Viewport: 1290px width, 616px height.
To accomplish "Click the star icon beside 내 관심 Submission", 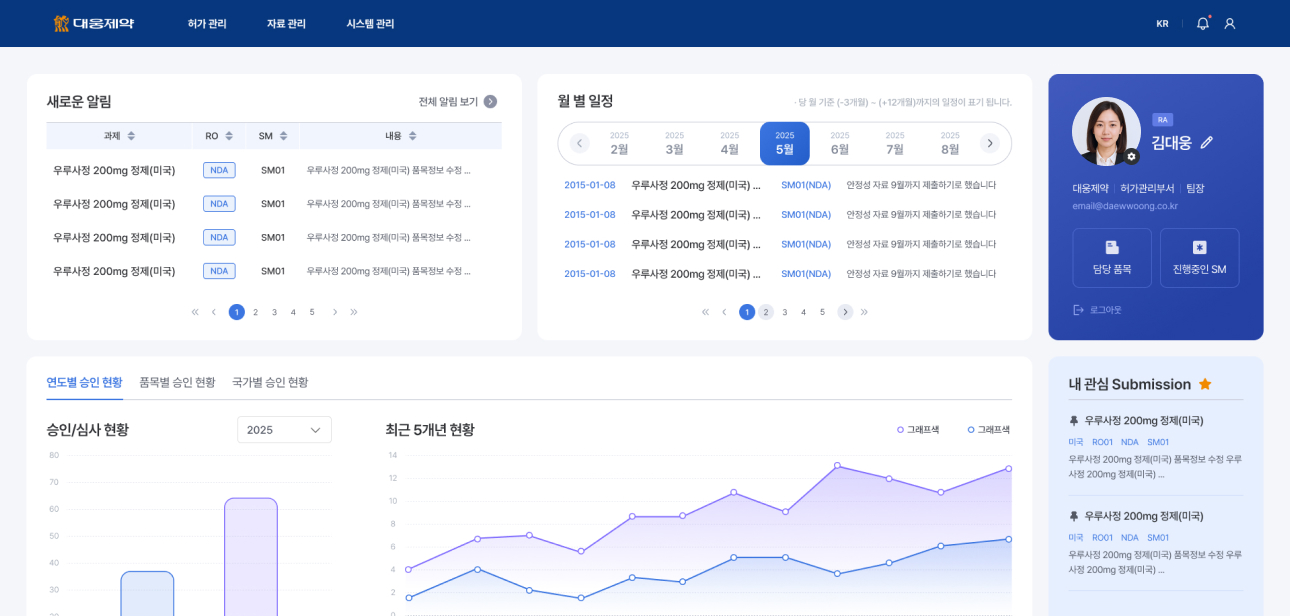I will point(1205,384).
